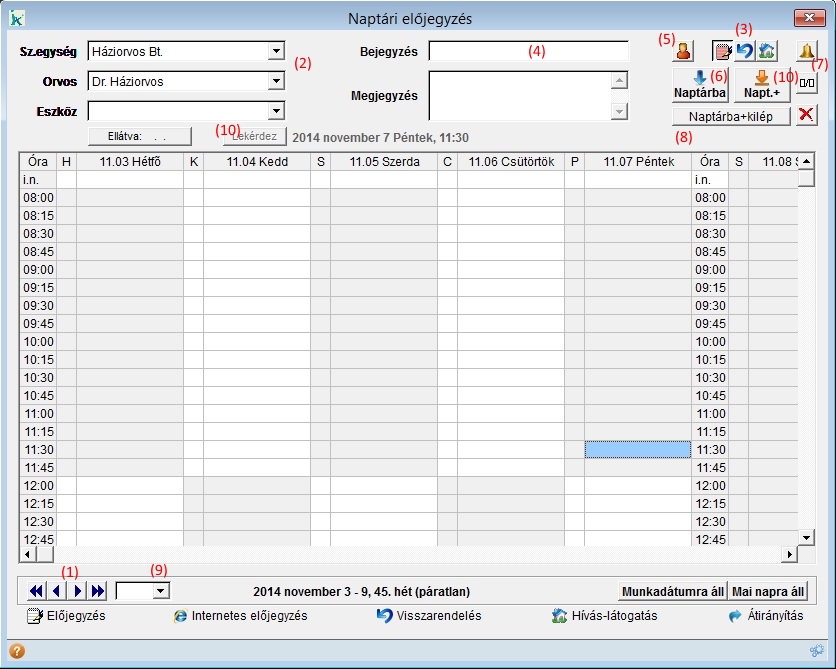This screenshot has width=836, height=669.
Task: Click the red X delete icon
Action: [806, 117]
